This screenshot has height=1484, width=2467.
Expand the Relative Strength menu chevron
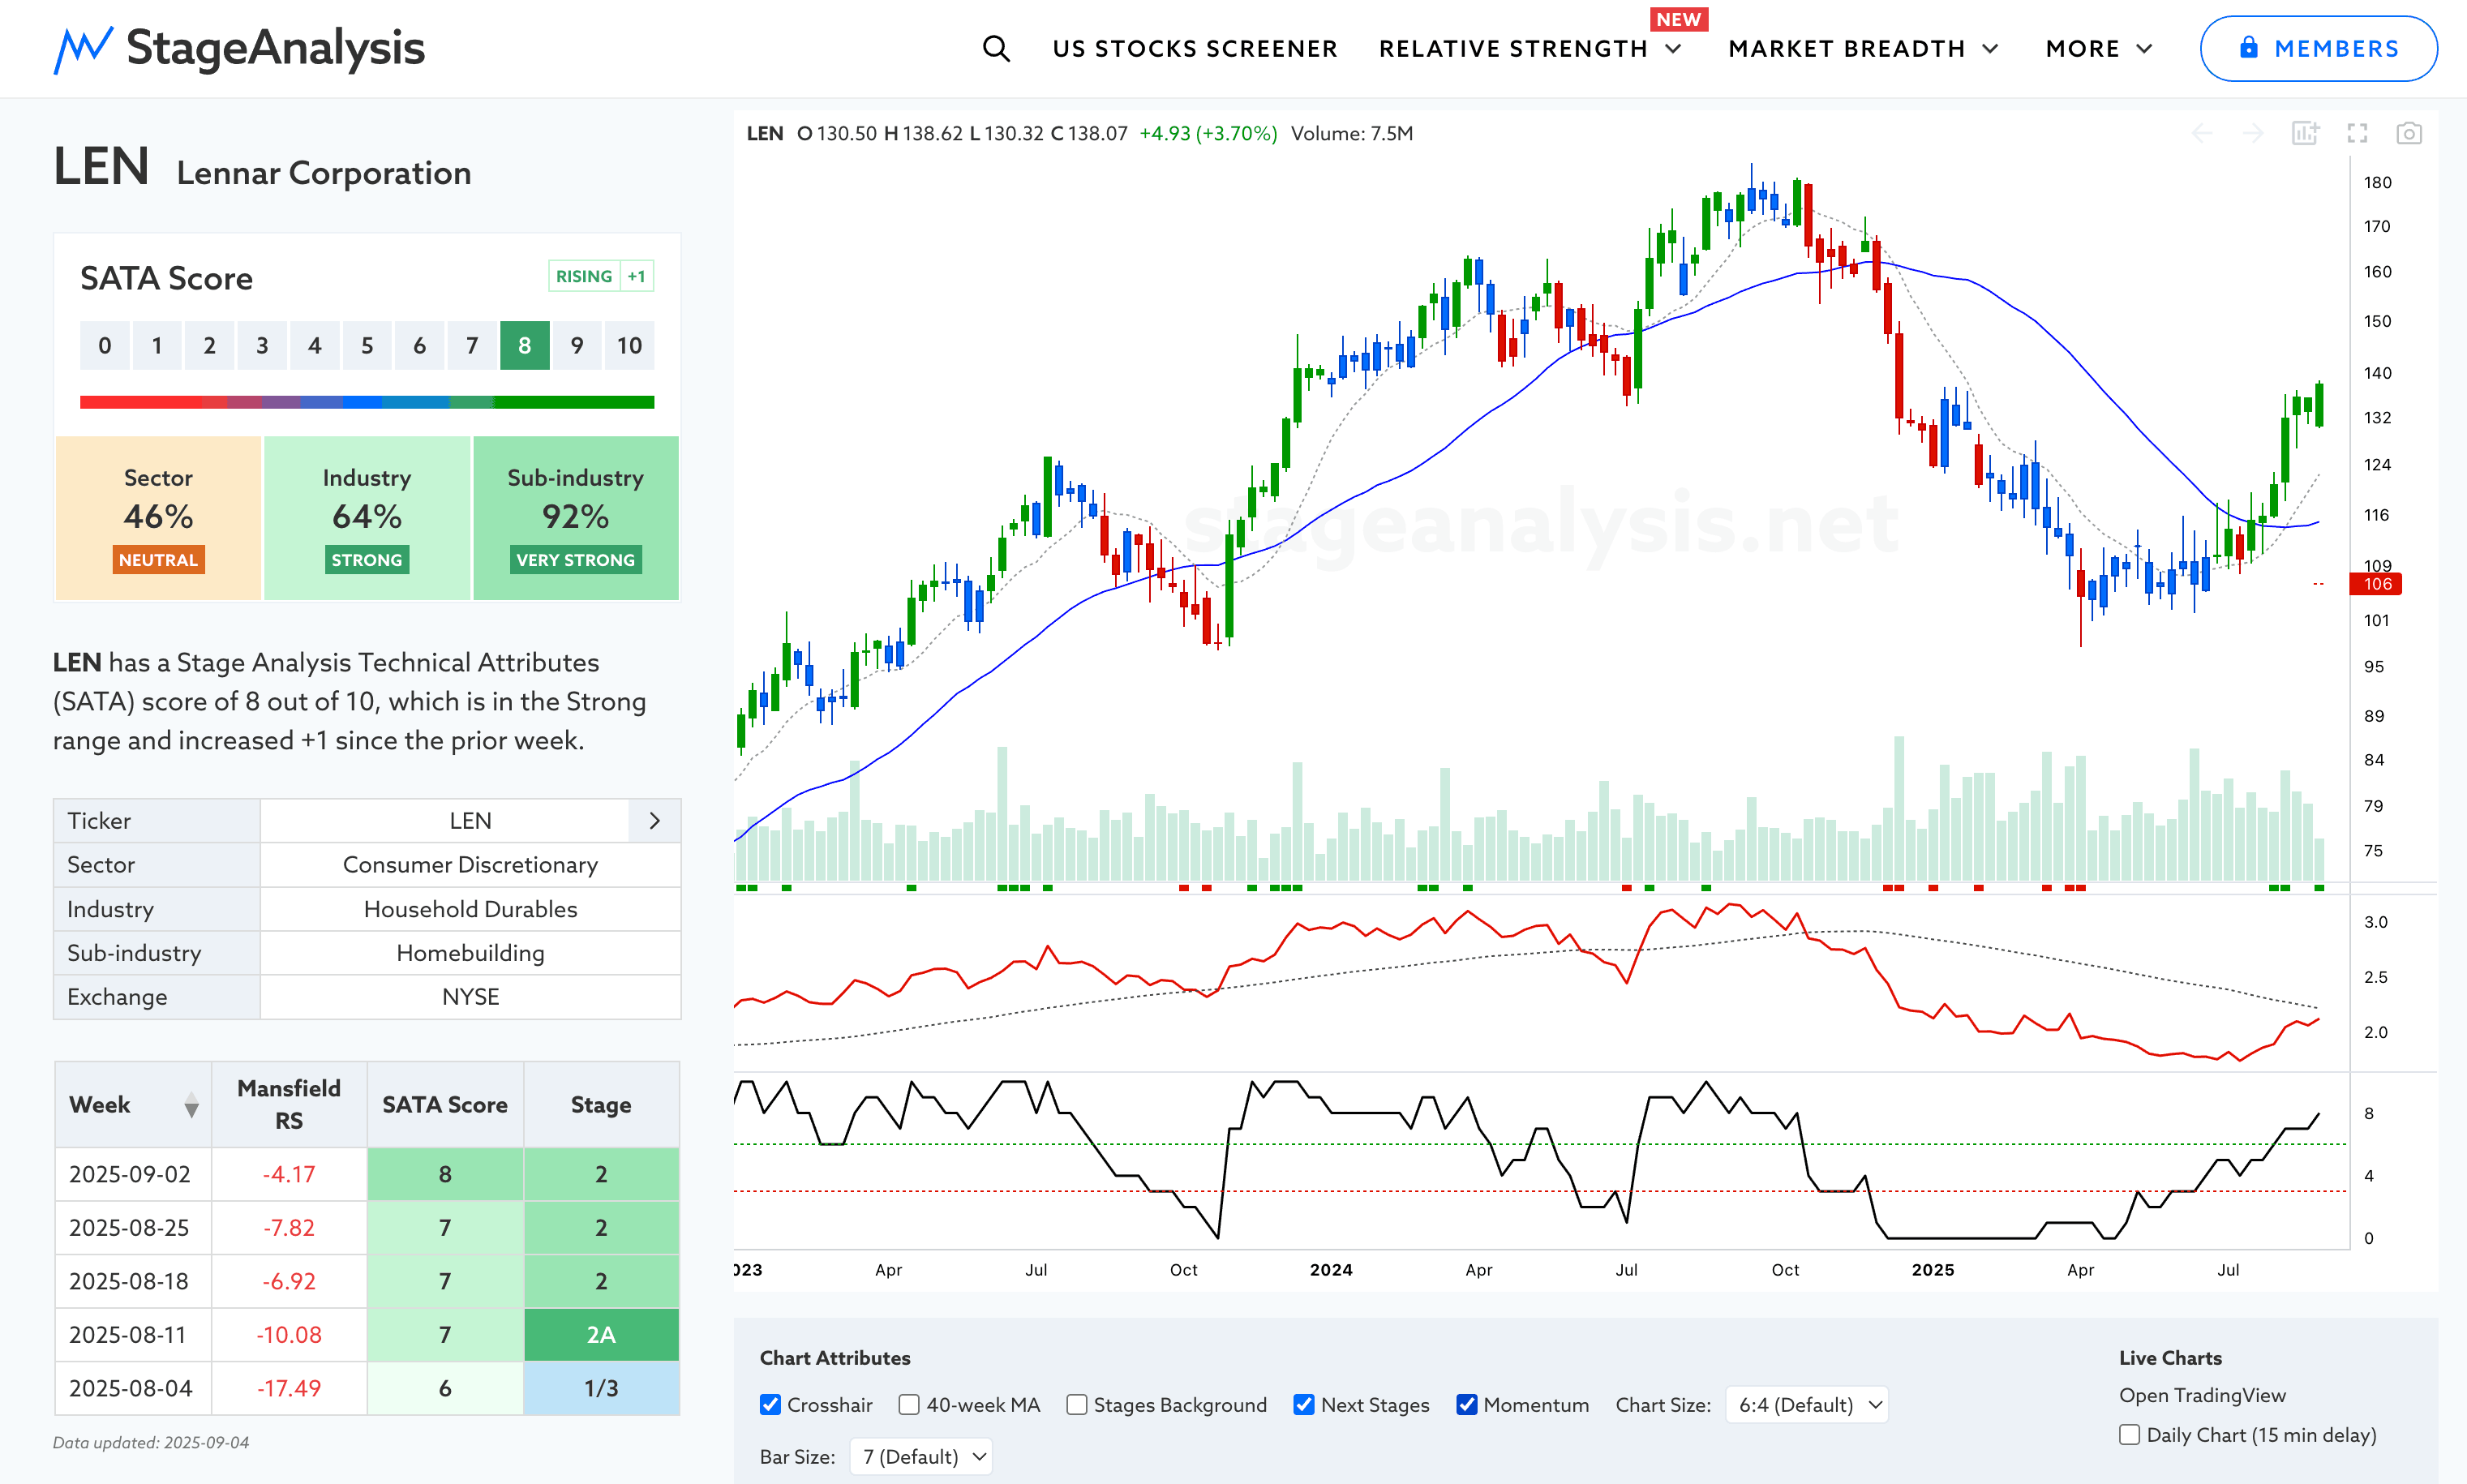[x=1674, y=49]
